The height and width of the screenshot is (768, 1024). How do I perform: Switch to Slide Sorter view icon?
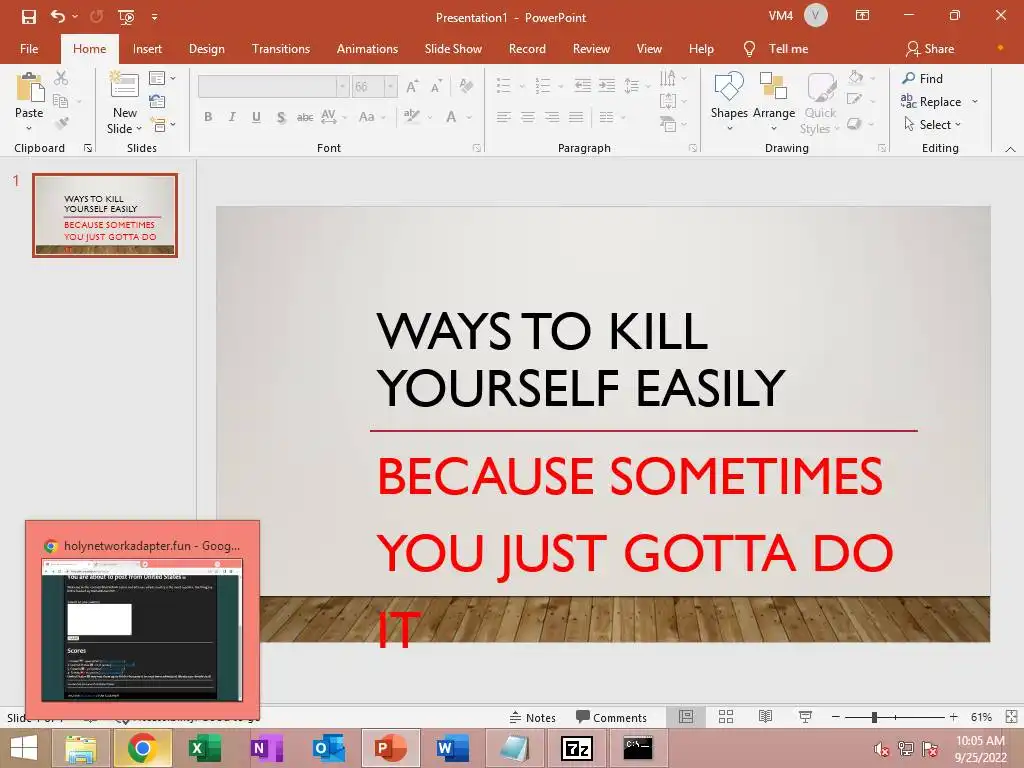726,717
